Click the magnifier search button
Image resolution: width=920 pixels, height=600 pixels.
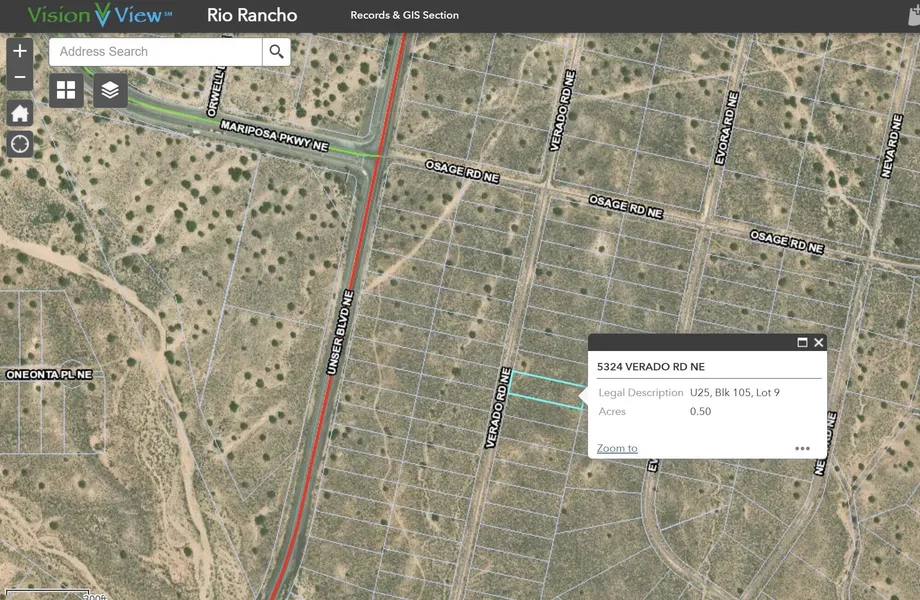[x=276, y=52]
